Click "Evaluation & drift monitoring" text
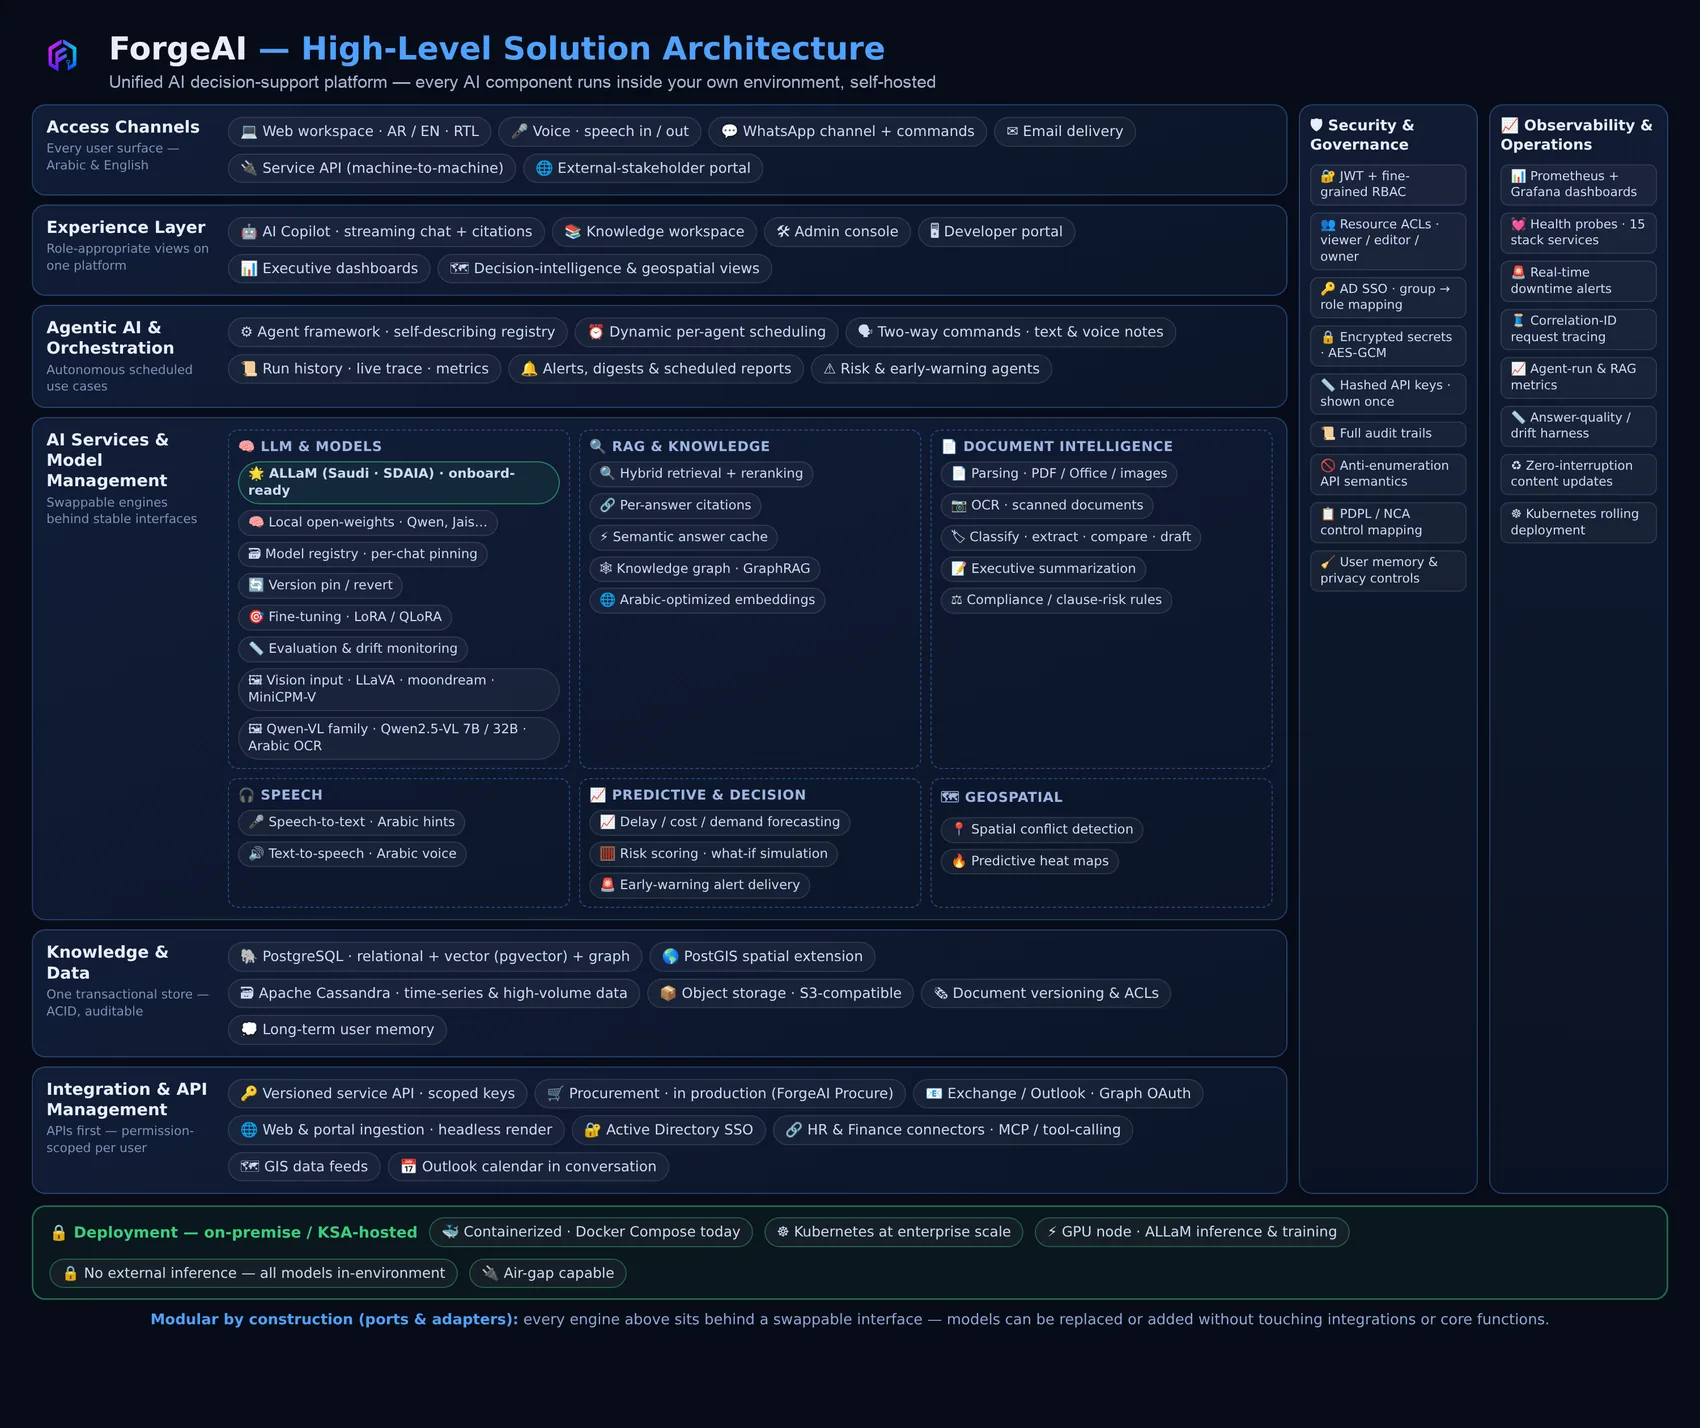The image size is (1700, 1428). tap(363, 648)
